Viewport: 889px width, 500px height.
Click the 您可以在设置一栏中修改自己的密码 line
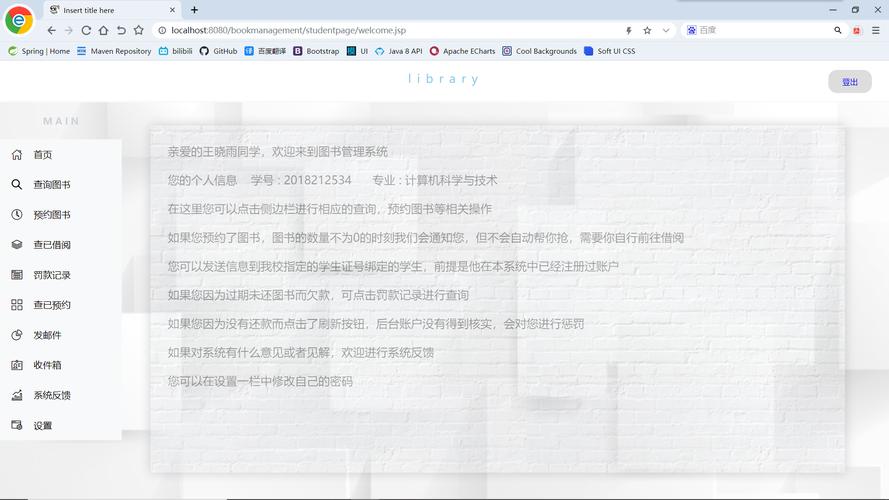260,381
